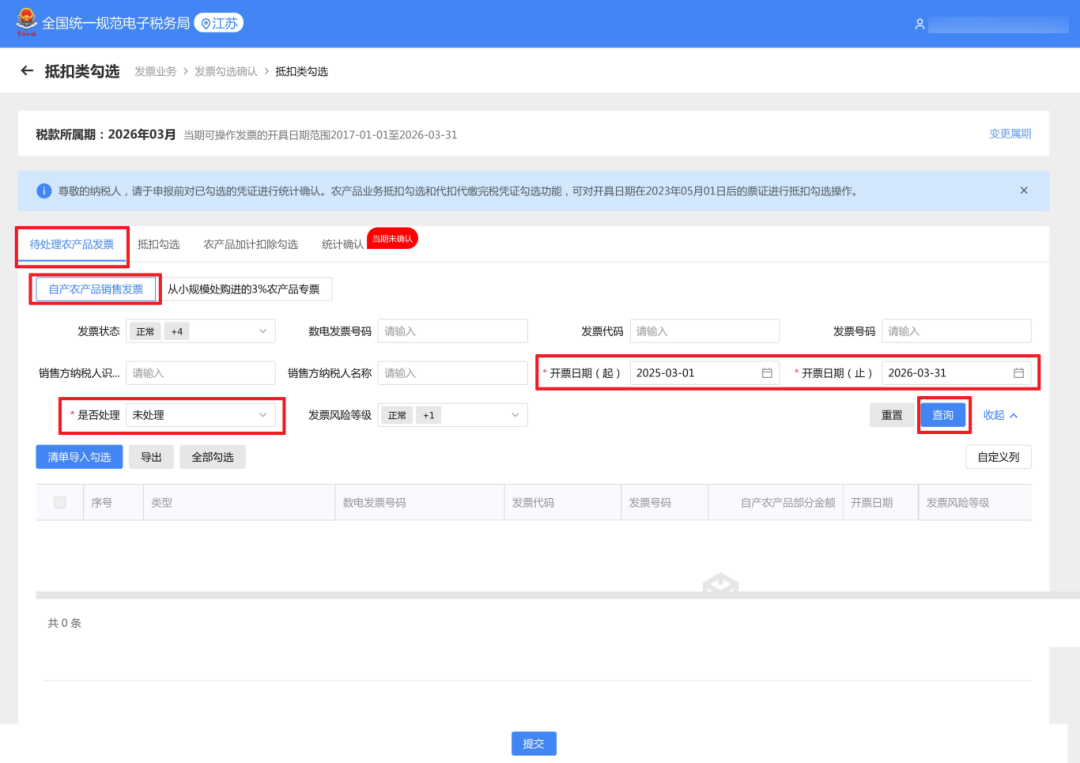This screenshot has width=1080, height=763.
Task: Click the 当期未确认 red badge
Action: pyautogui.click(x=393, y=238)
